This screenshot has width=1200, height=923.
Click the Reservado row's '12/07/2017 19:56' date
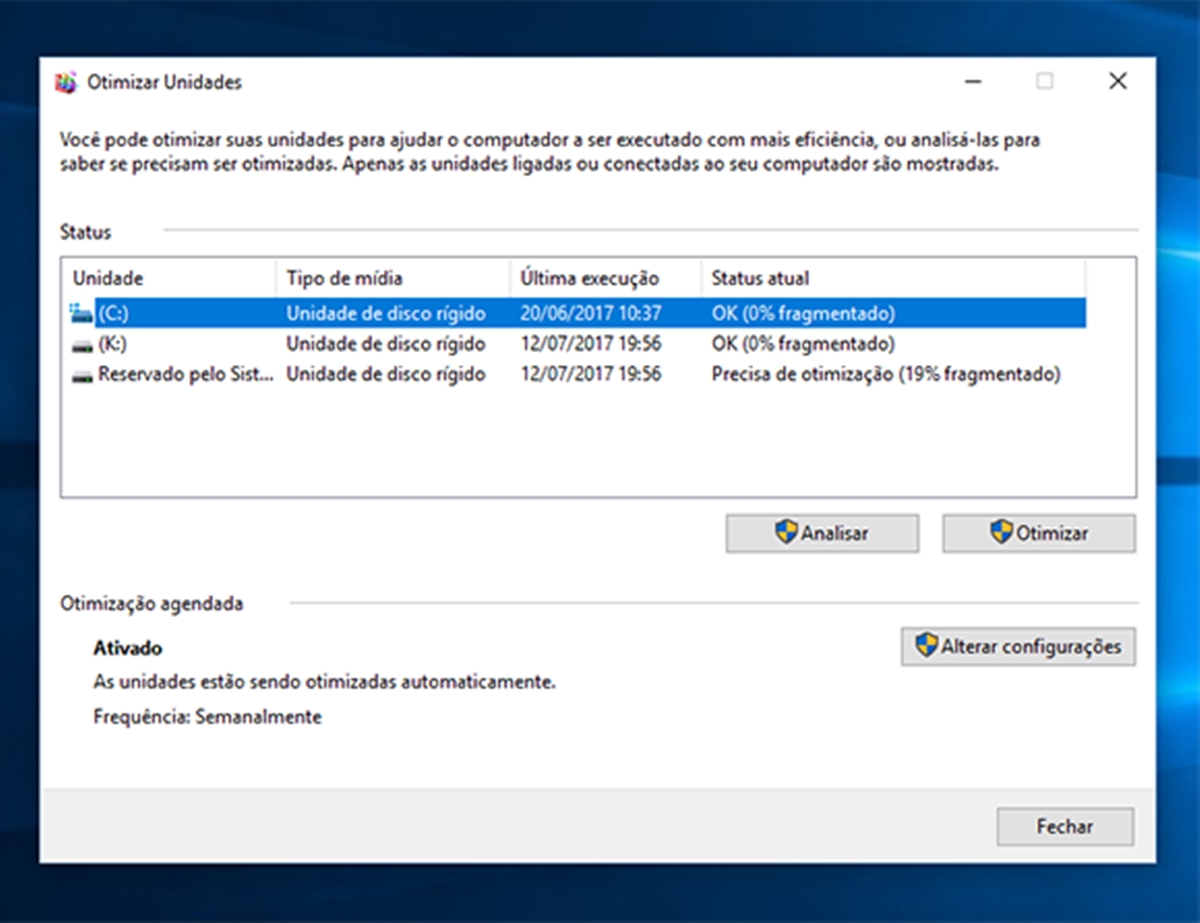pyautogui.click(x=591, y=375)
